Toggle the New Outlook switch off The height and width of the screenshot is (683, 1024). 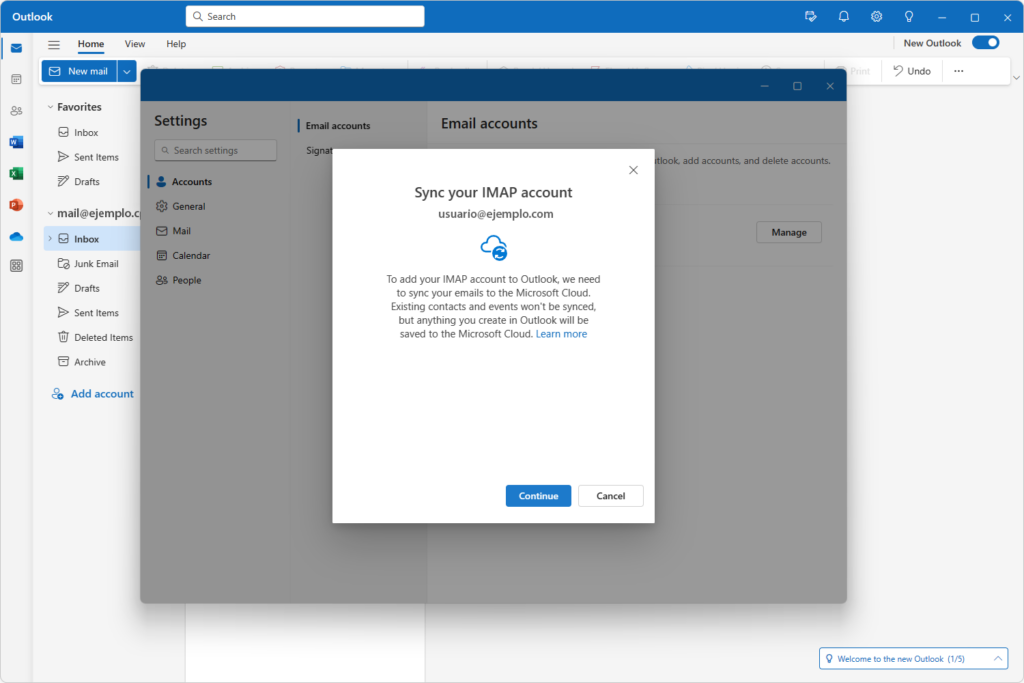pyautogui.click(x=985, y=43)
